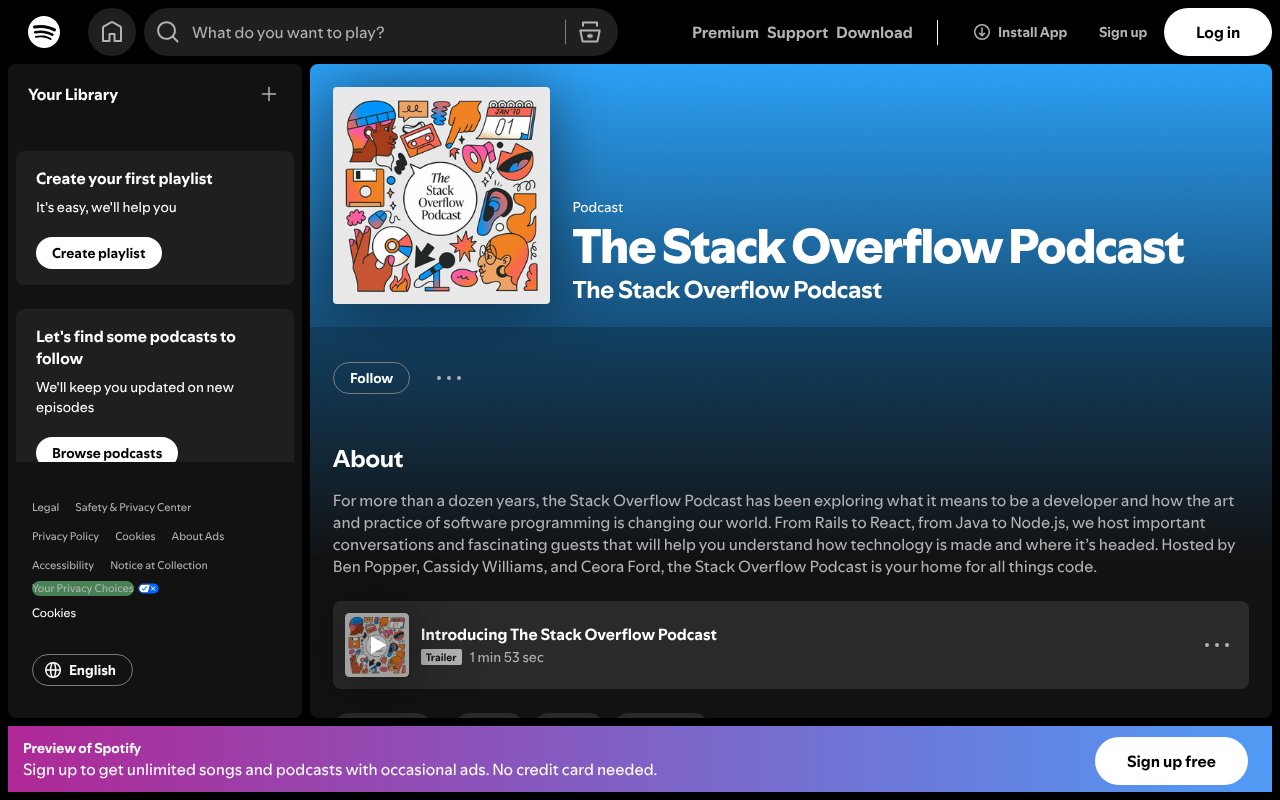Click the Create playlist button
This screenshot has width=1280, height=800.
tap(99, 253)
